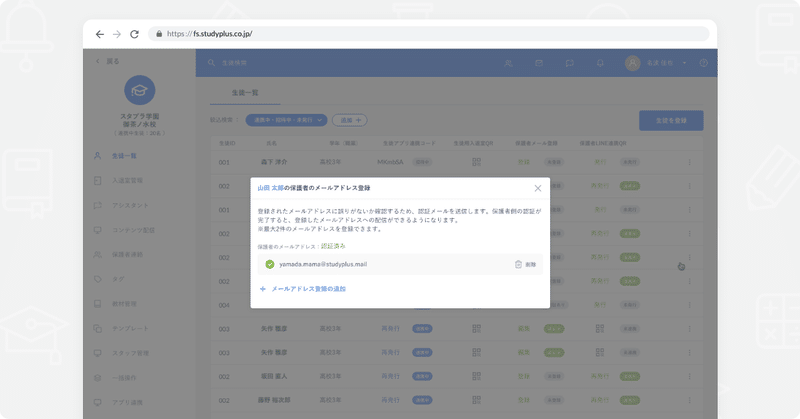Image resolution: width=800 pixels, height=419 pixels.
Task: Click the user avatar in top bar
Action: coord(633,63)
